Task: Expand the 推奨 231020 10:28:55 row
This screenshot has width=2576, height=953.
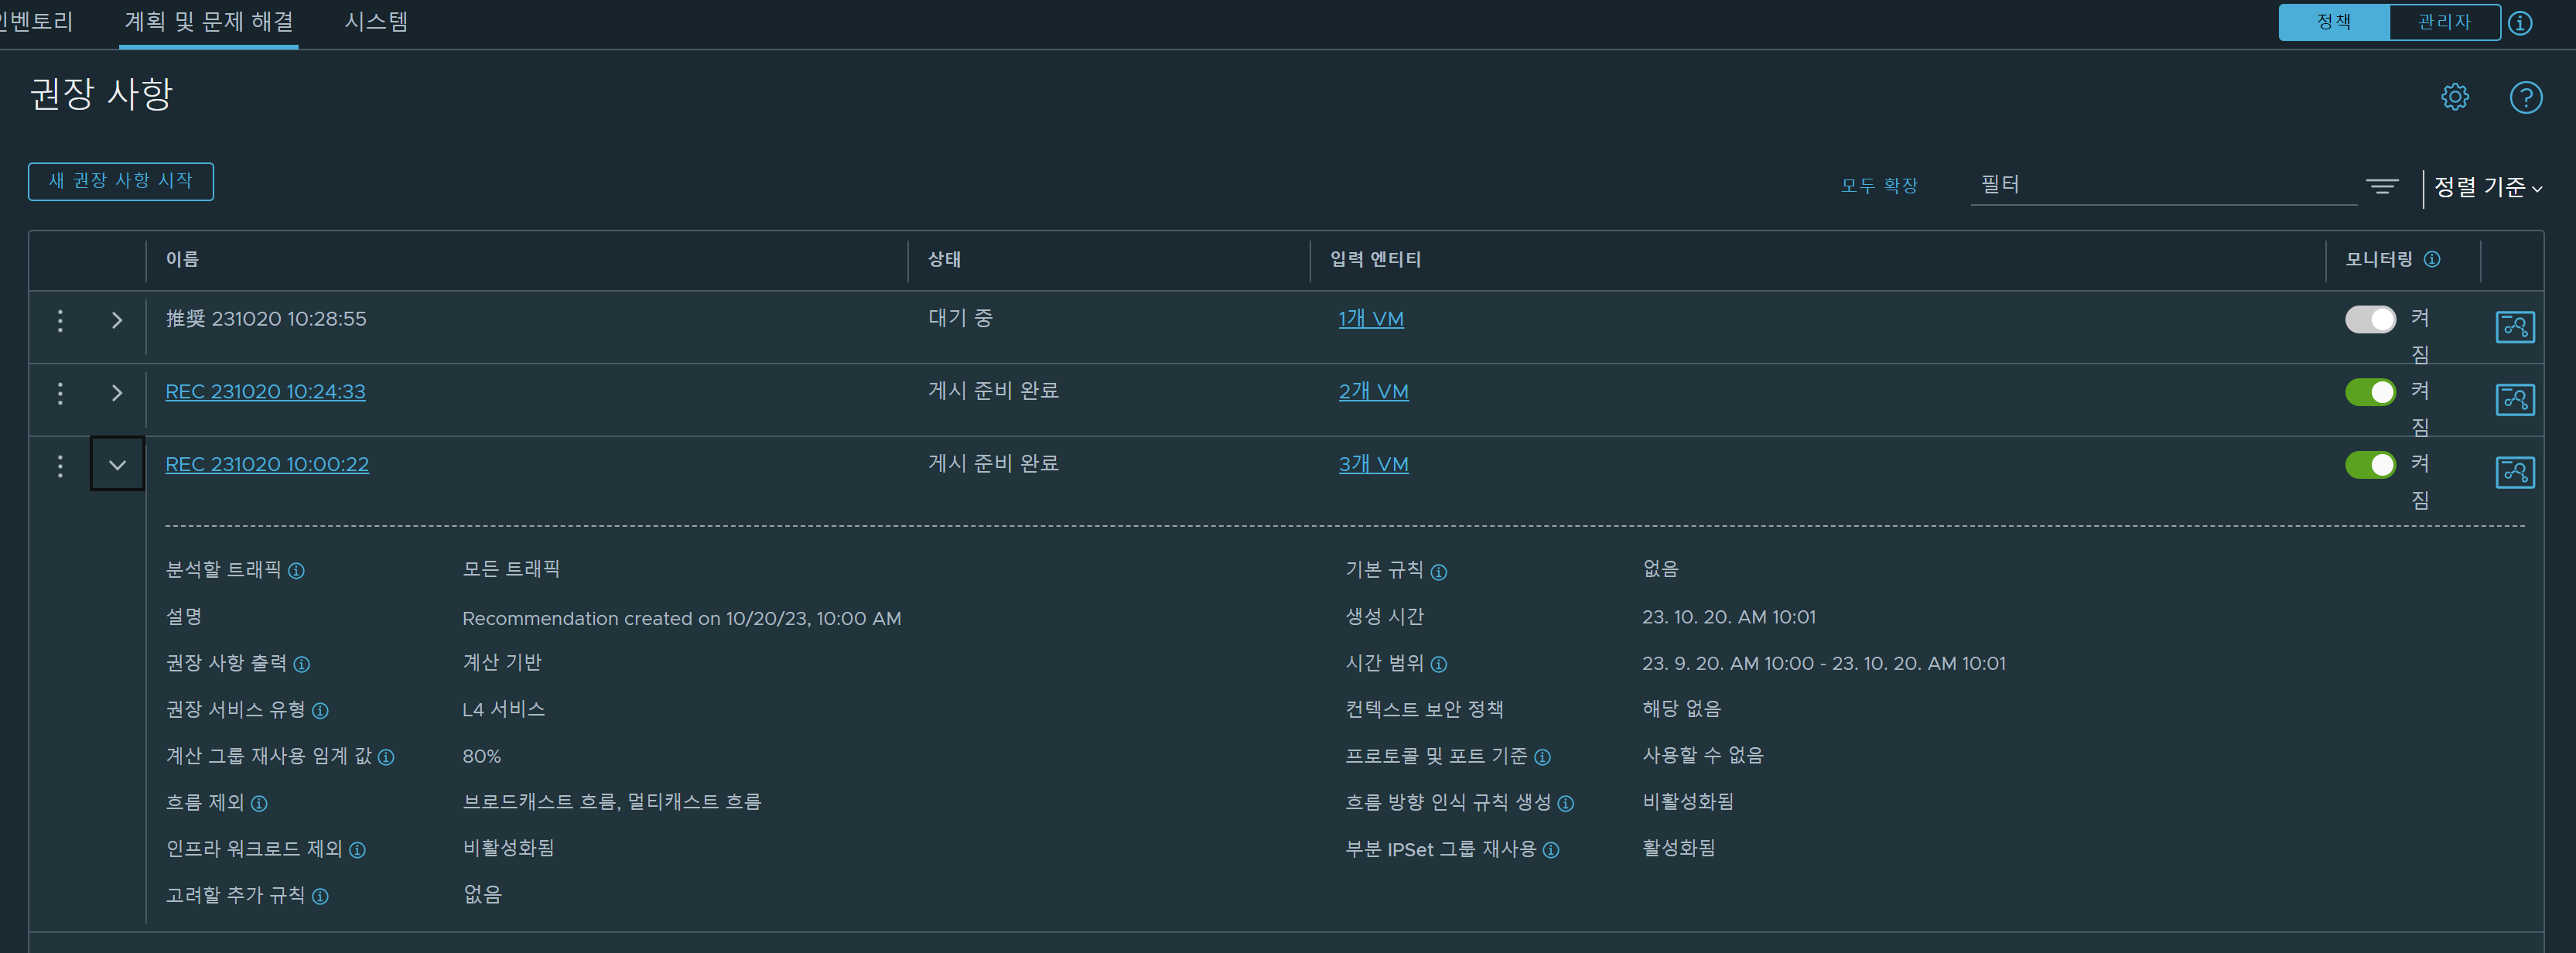Action: tap(117, 320)
